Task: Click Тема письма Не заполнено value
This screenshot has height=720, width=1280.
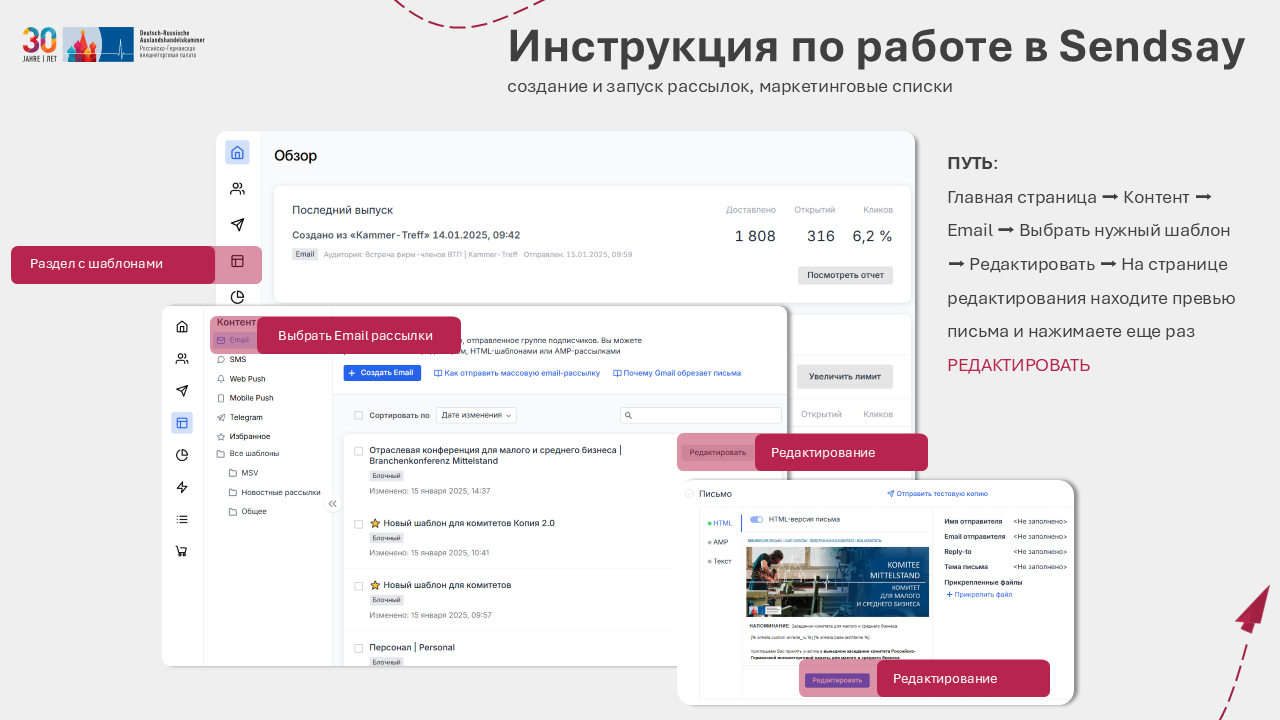Action: [x=1040, y=566]
